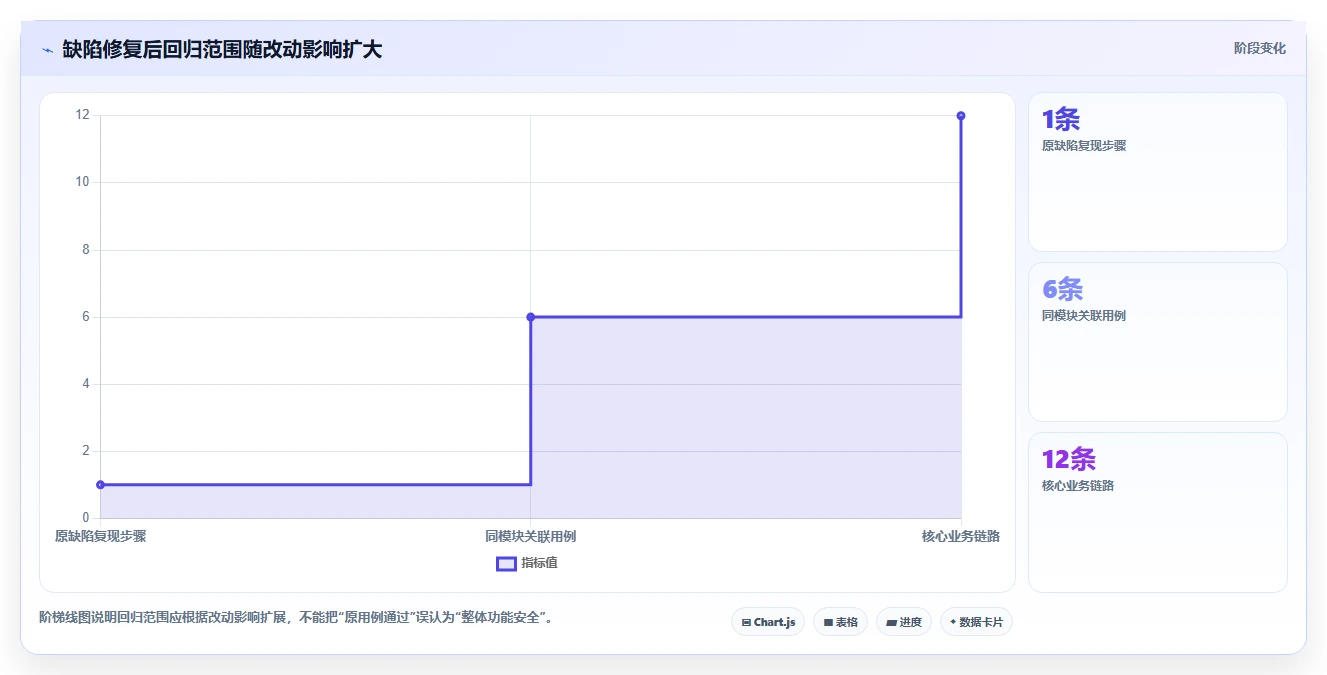Click the data point at 同模块关联用例
The image size is (1327, 675).
tap(530, 317)
